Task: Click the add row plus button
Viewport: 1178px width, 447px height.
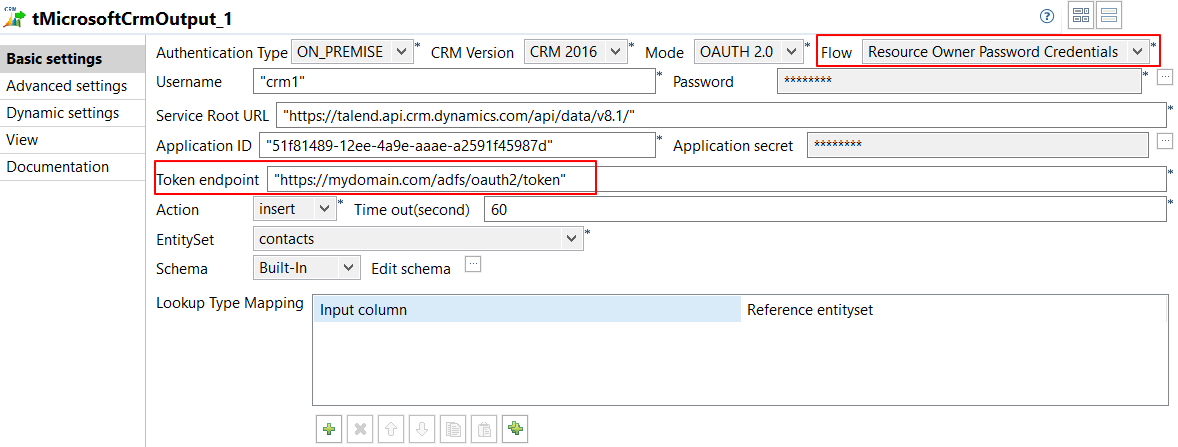Action: coord(328,430)
